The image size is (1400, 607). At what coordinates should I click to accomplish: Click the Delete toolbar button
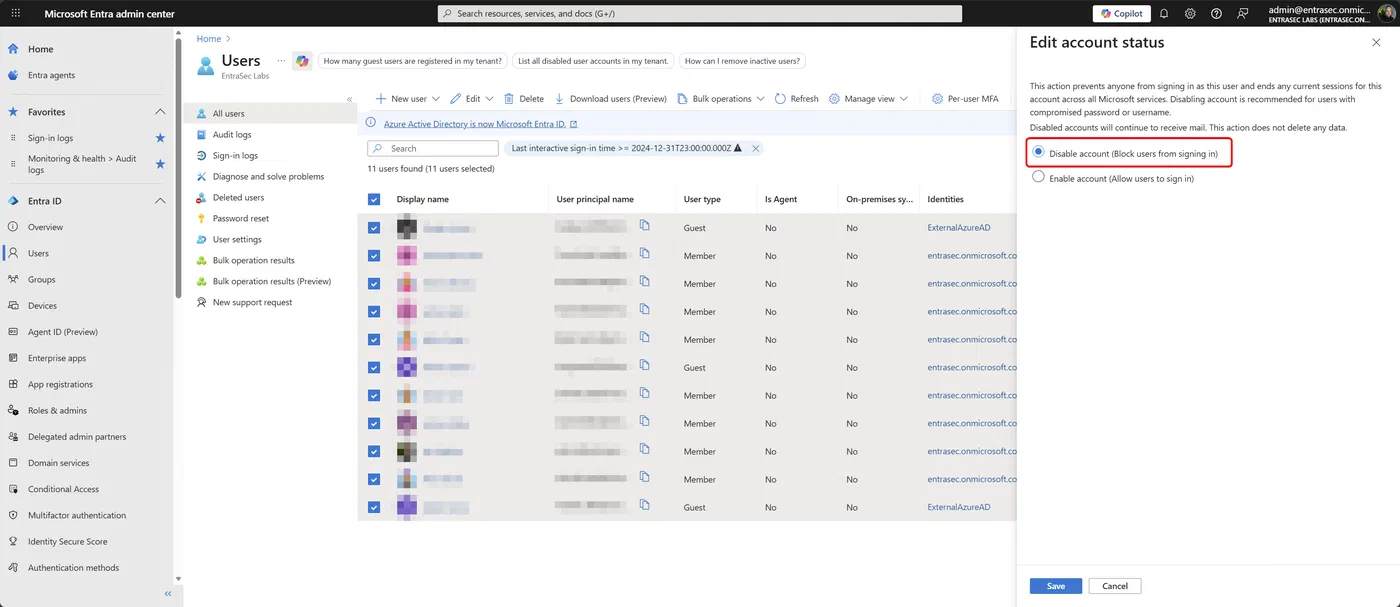[x=524, y=99]
